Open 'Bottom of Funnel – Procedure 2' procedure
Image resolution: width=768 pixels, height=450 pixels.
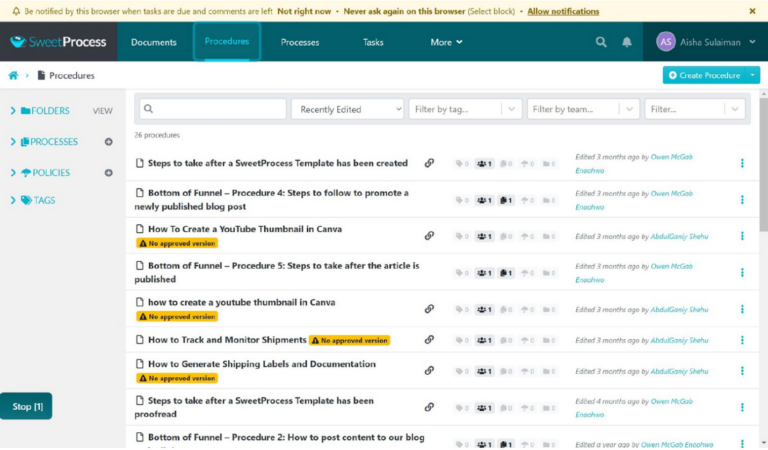[286, 437]
